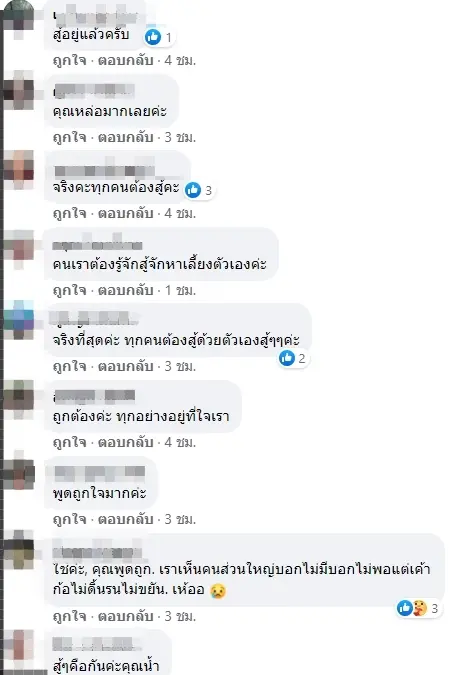Screen dimensions: 461x675
Task: Click blurred commenter name above 'จริงที่สุดค่ะ'
Action: tap(93, 318)
